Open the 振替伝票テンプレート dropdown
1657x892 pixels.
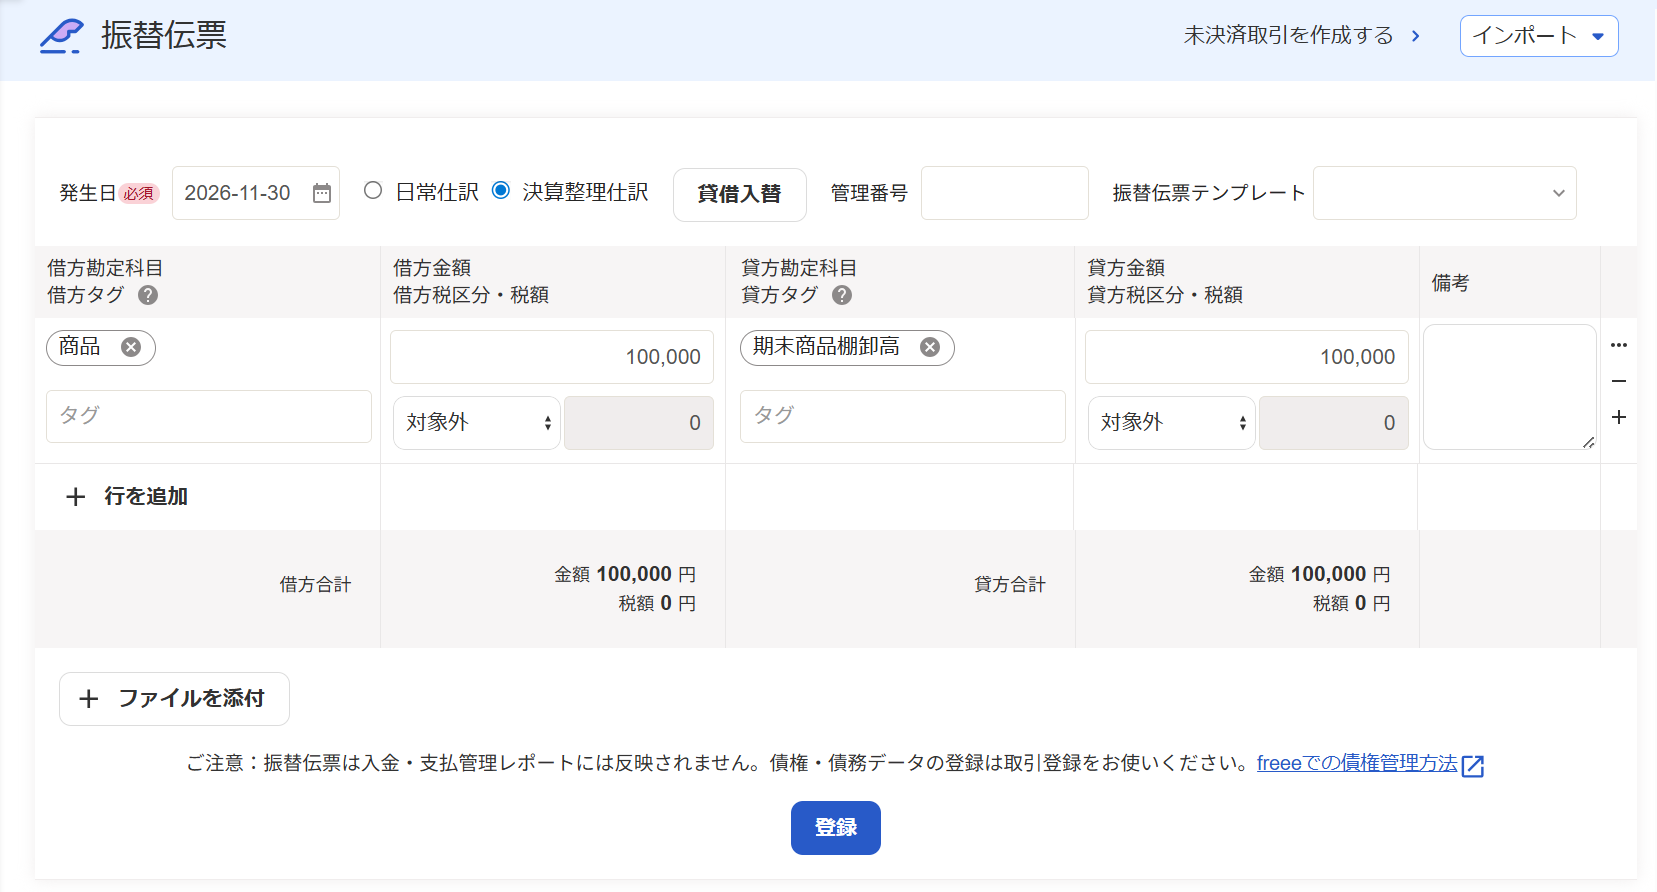click(x=1444, y=193)
